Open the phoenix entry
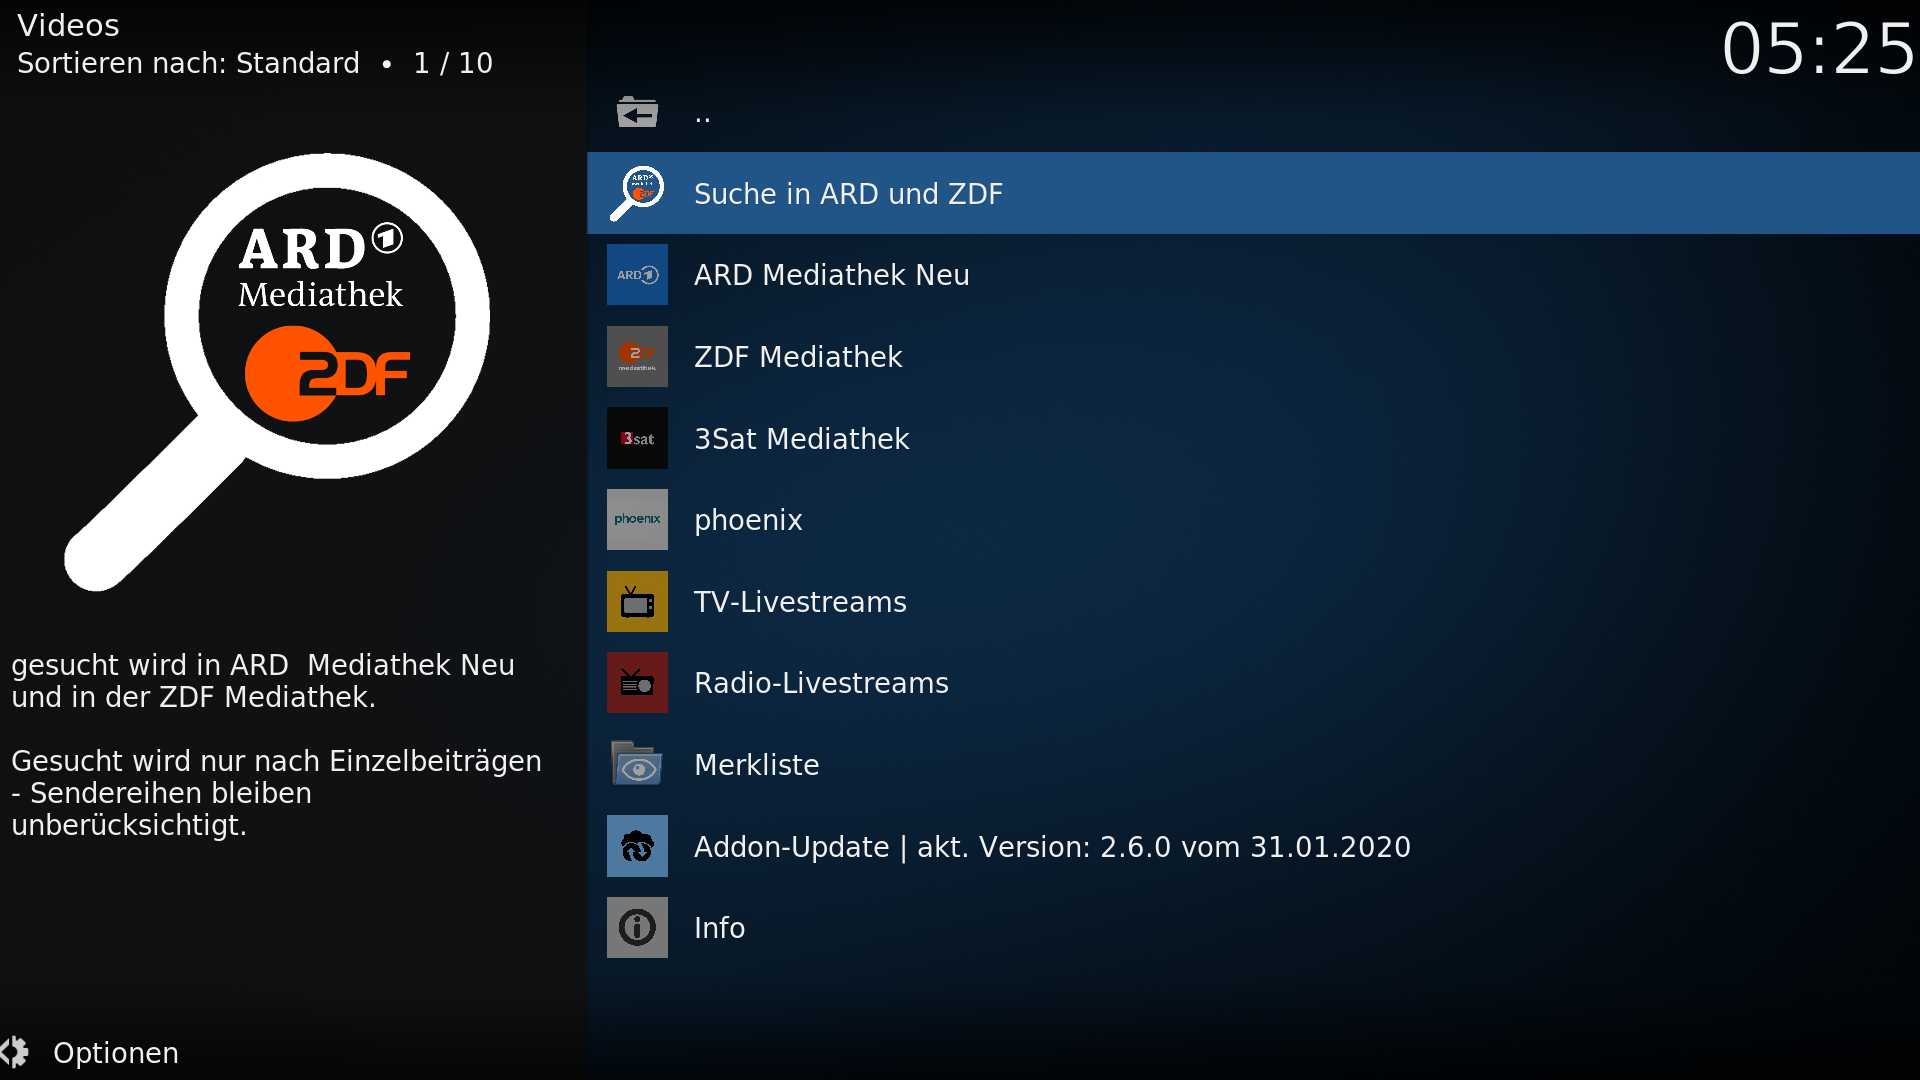Screen dimensions: 1920x1080 (1253, 519)
